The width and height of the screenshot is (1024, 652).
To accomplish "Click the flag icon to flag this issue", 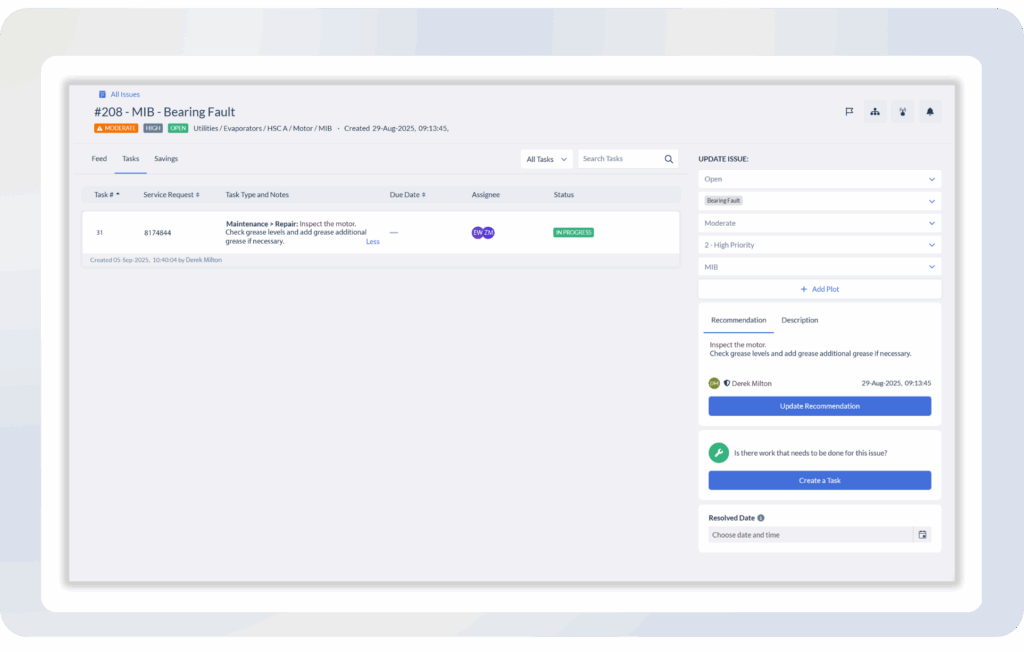I will pyautogui.click(x=849, y=111).
